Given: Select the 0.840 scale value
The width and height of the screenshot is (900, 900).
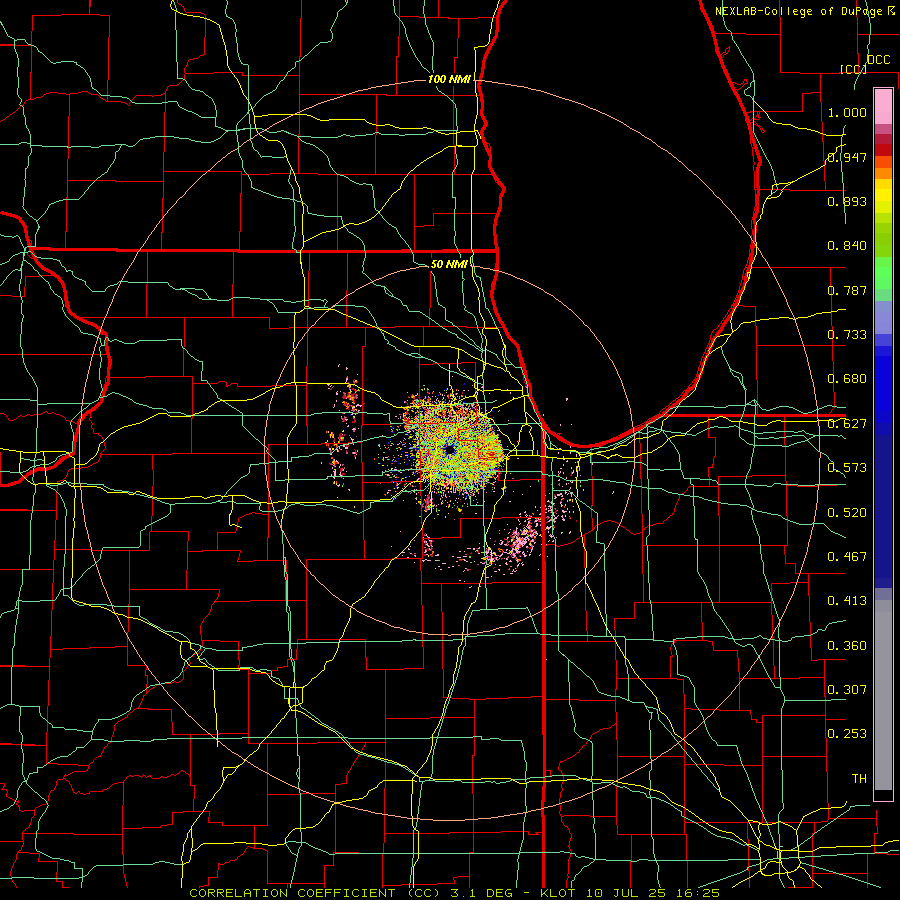Looking at the screenshot, I should [x=847, y=246].
